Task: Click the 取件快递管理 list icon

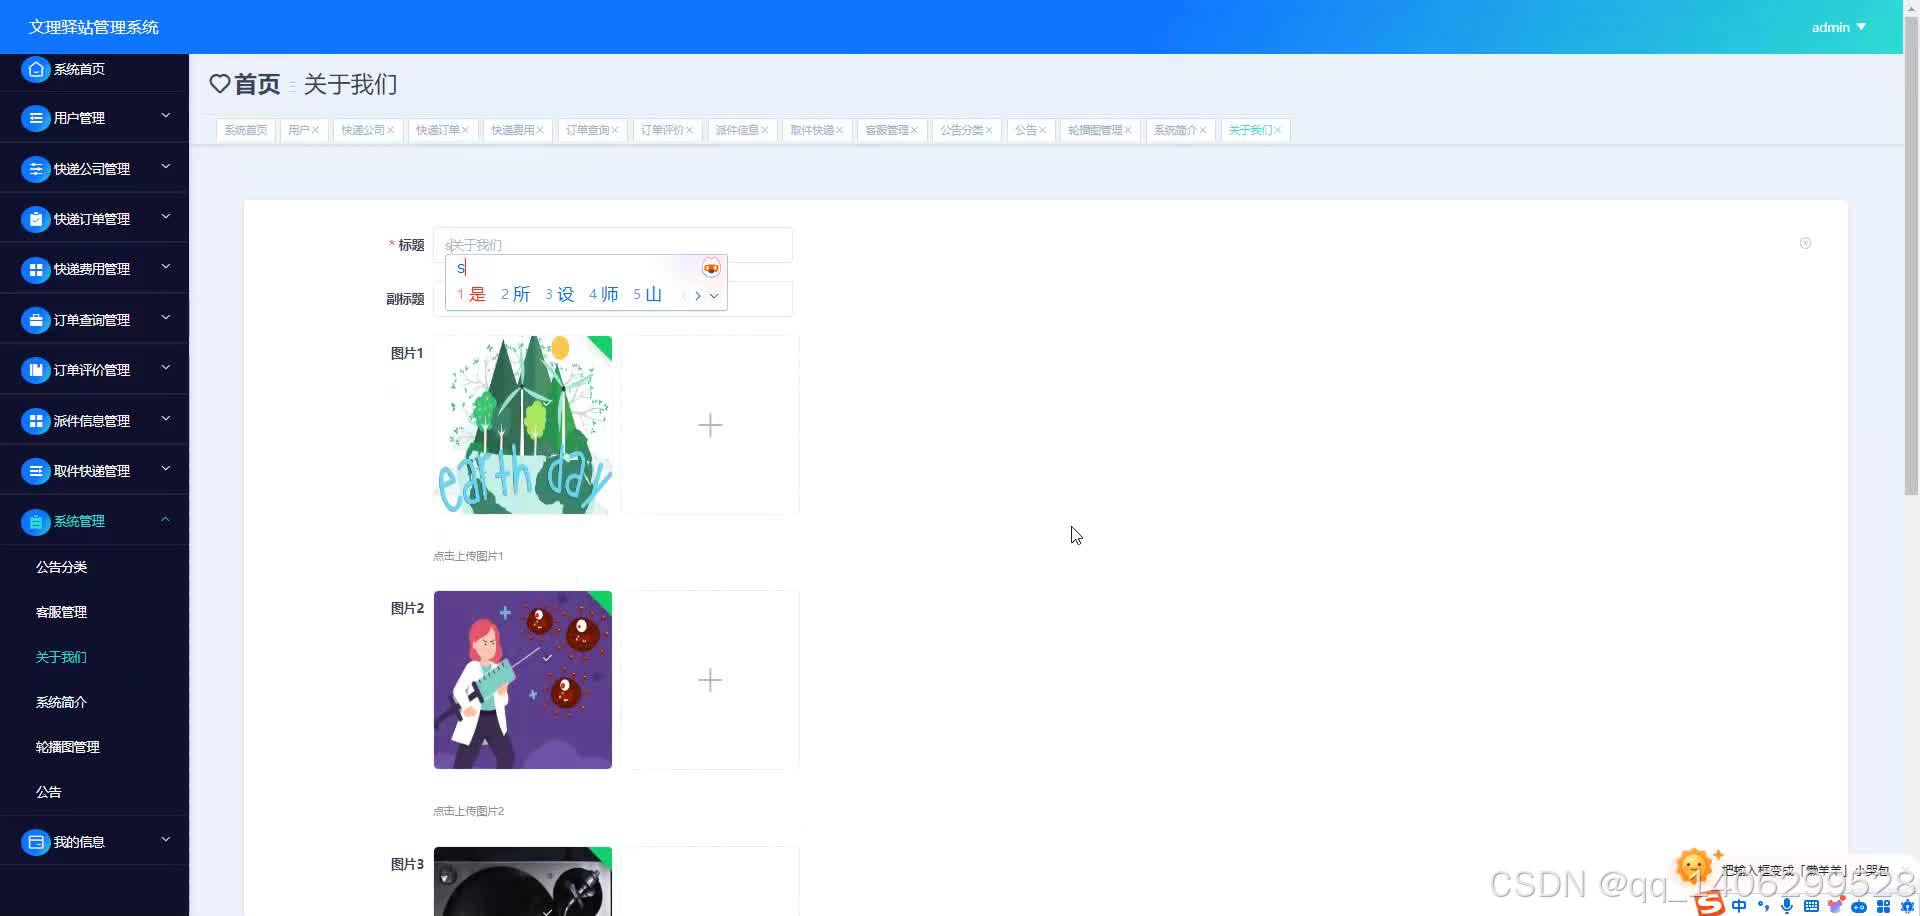Action: click(x=36, y=471)
